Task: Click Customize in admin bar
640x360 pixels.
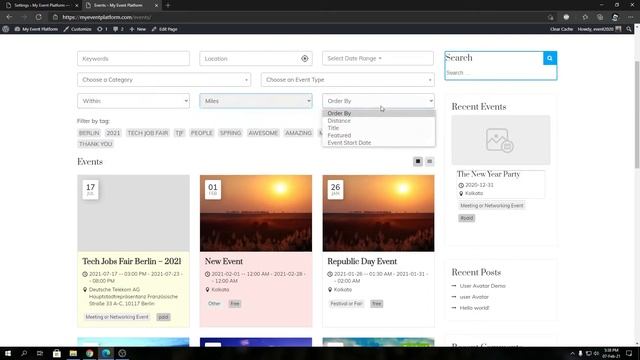Action: click(78, 29)
